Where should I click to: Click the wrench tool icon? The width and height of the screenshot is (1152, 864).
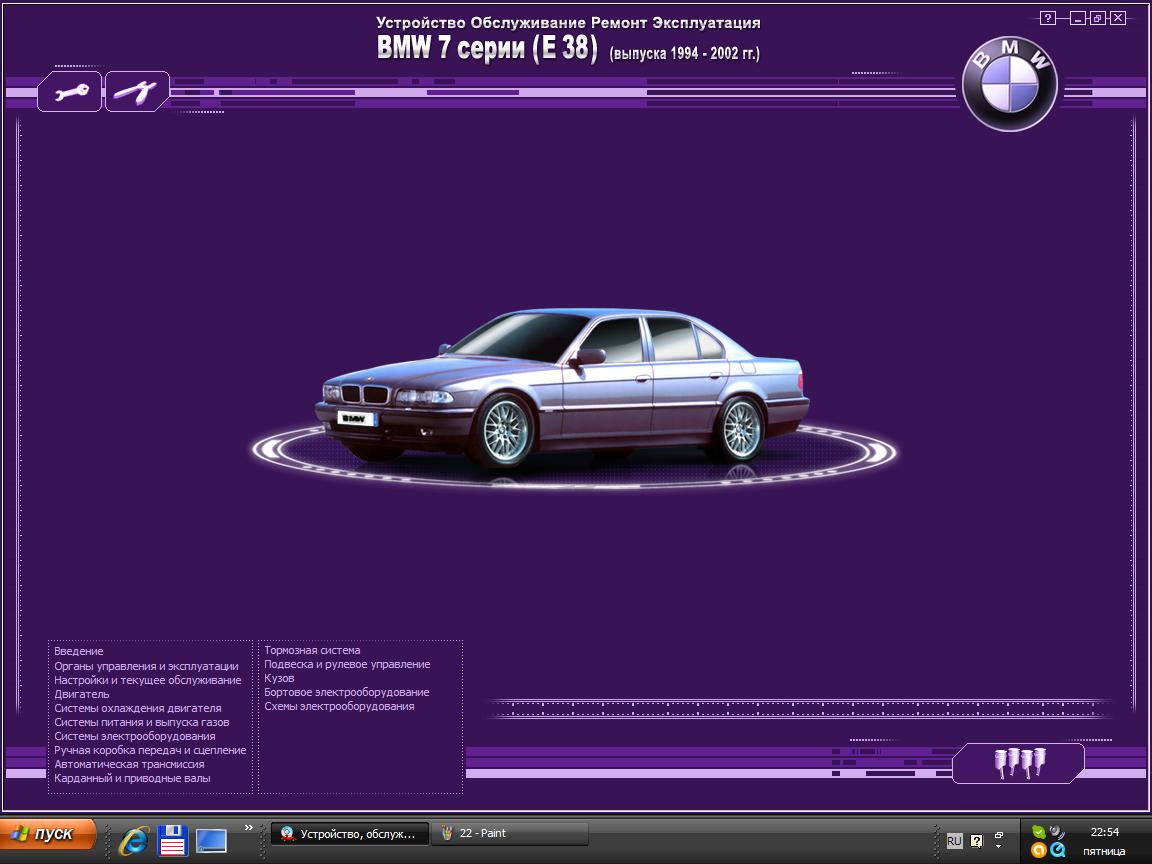(70, 92)
